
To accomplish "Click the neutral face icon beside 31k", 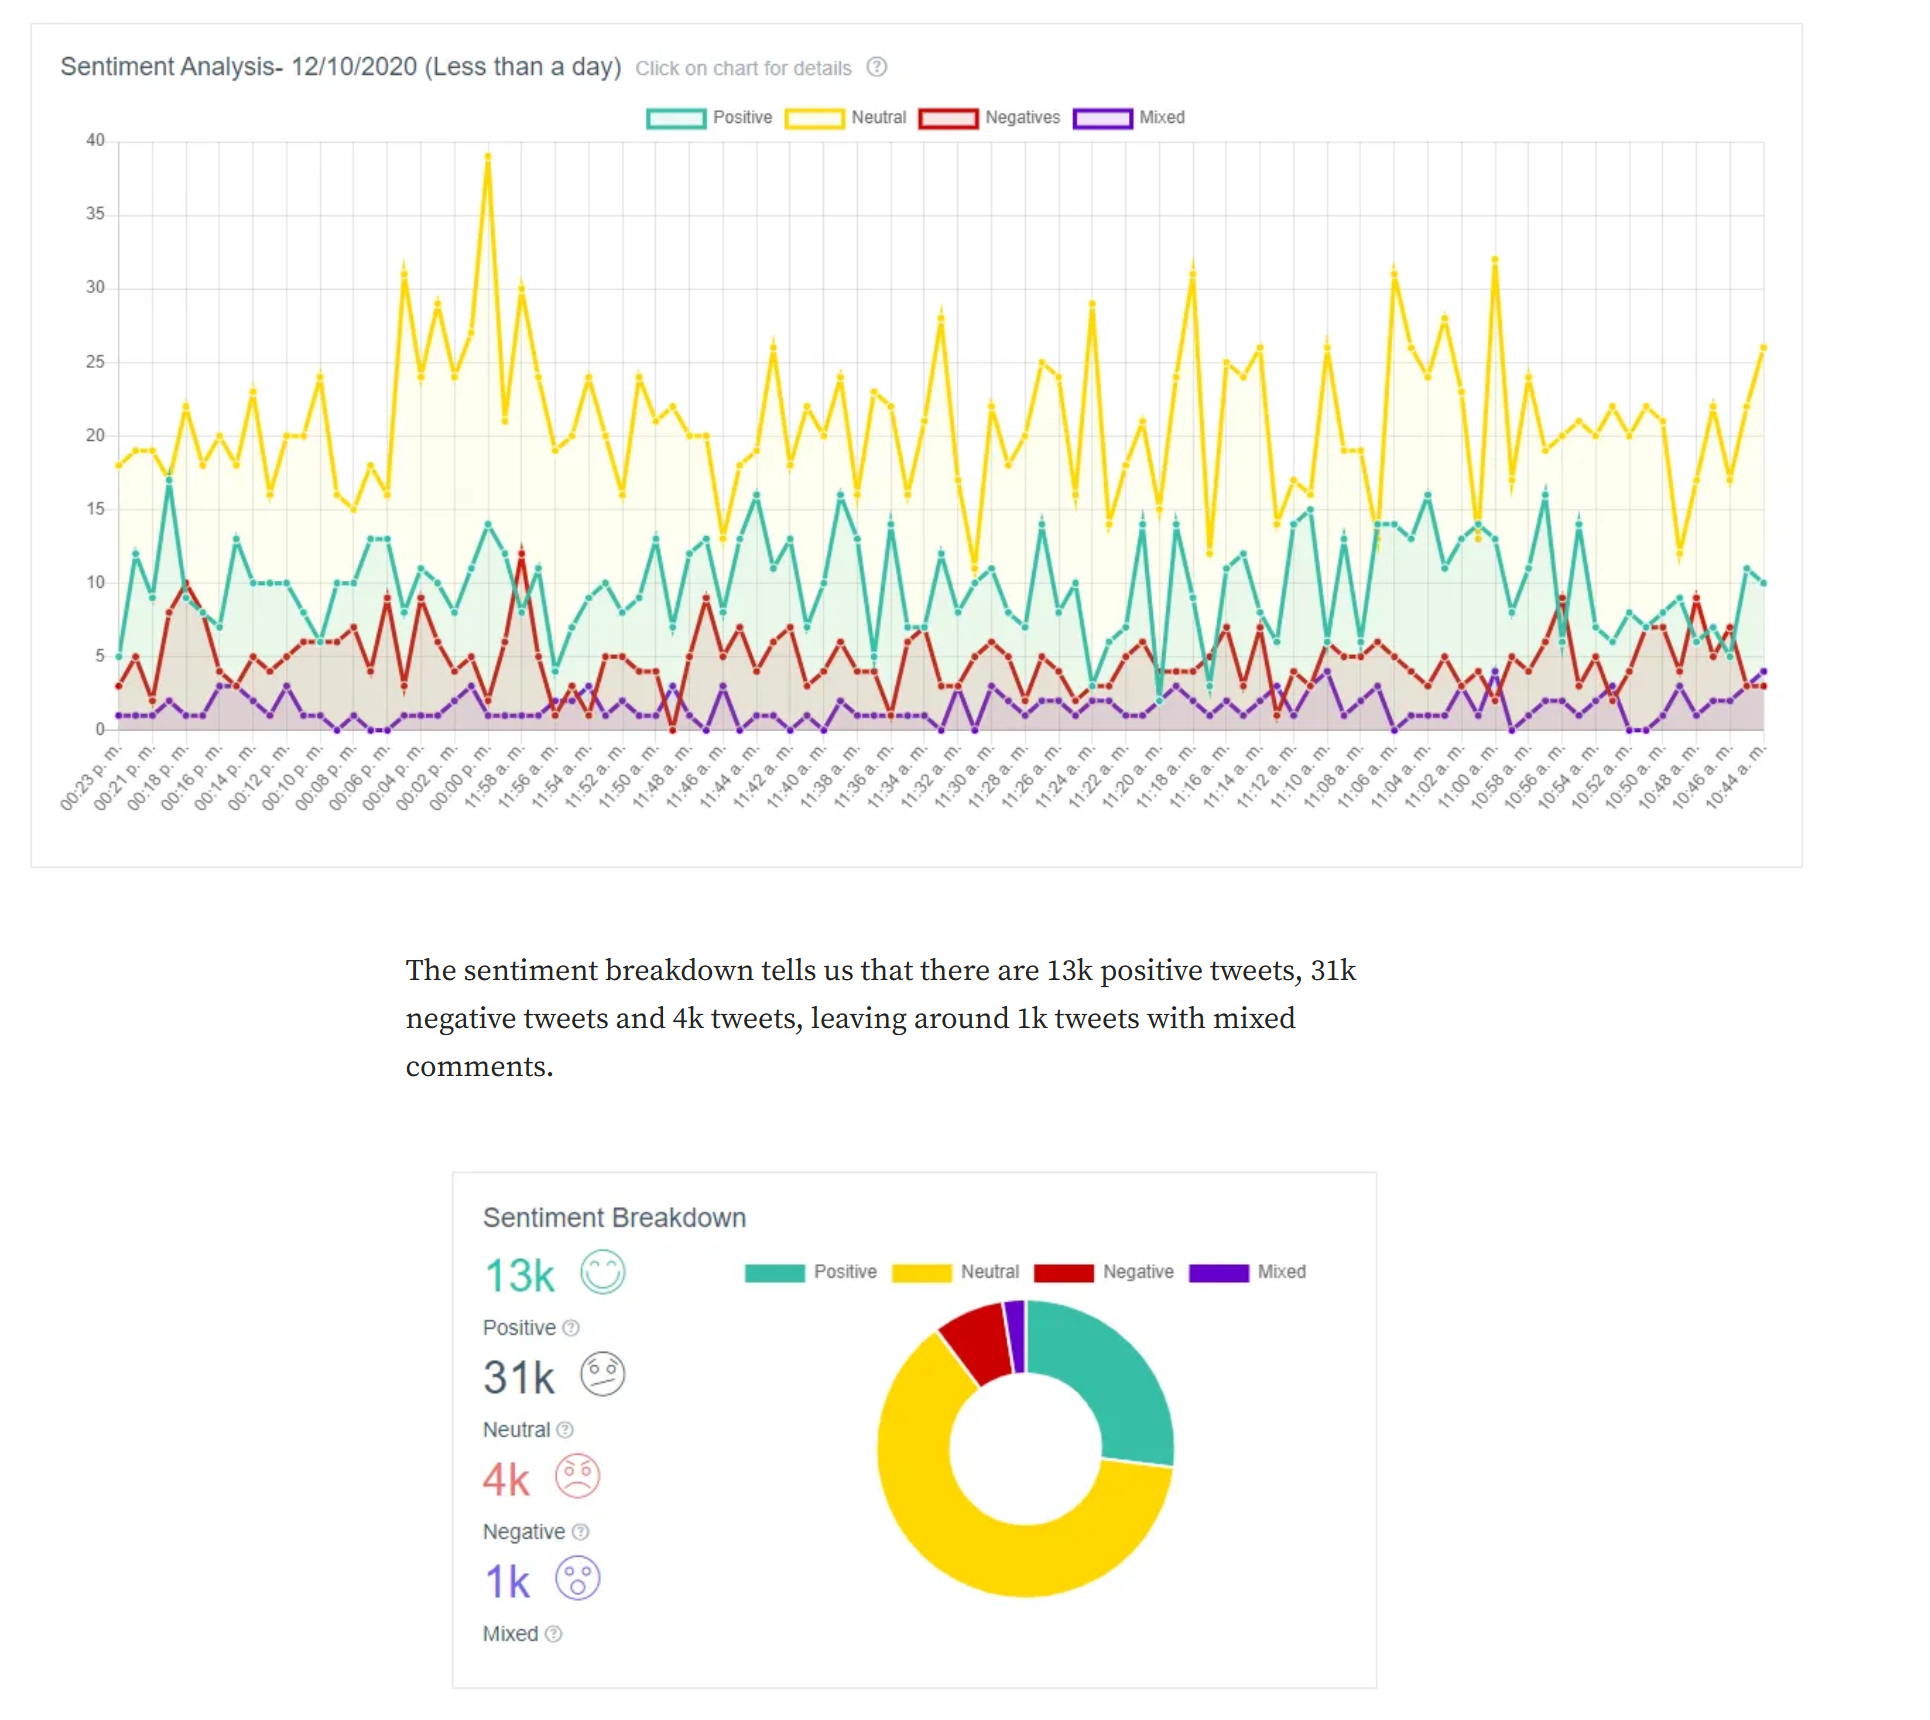I will pyautogui.click(x=603, y=1374).
